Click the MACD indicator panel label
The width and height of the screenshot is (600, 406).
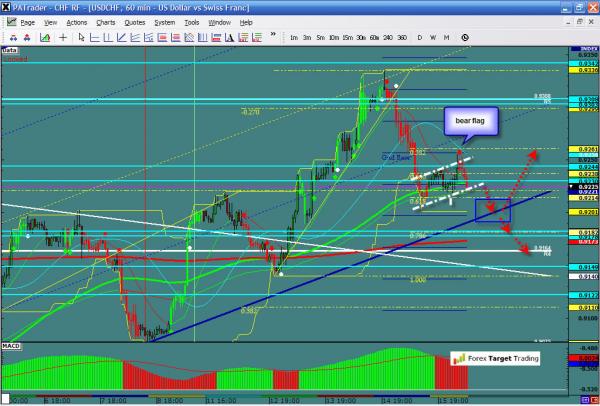point(12,347)
